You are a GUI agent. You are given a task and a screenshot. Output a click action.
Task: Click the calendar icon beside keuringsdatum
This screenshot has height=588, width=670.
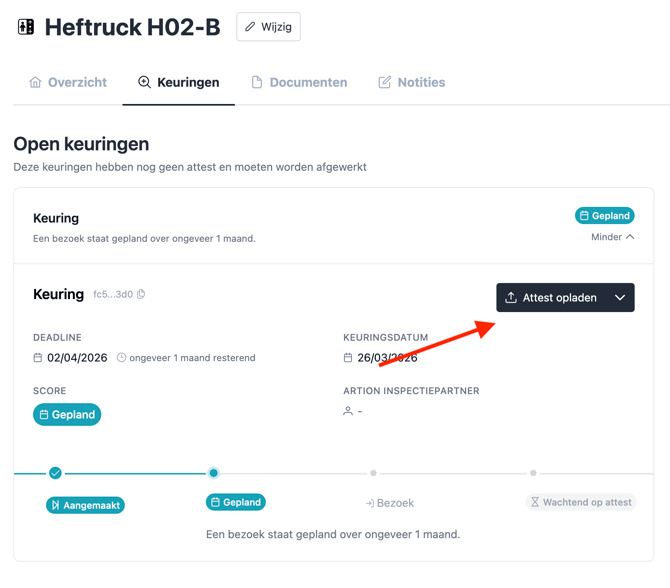[x=348, y=358]
